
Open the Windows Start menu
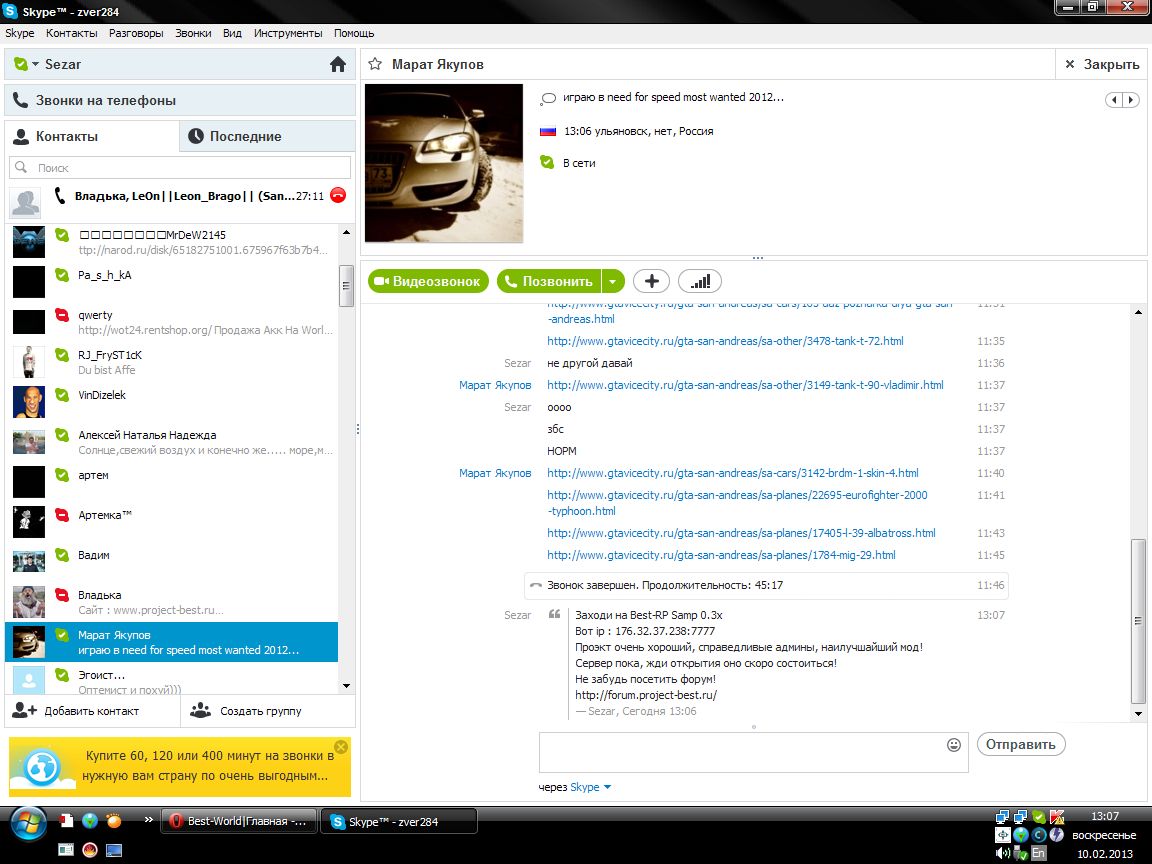point(27,825)
